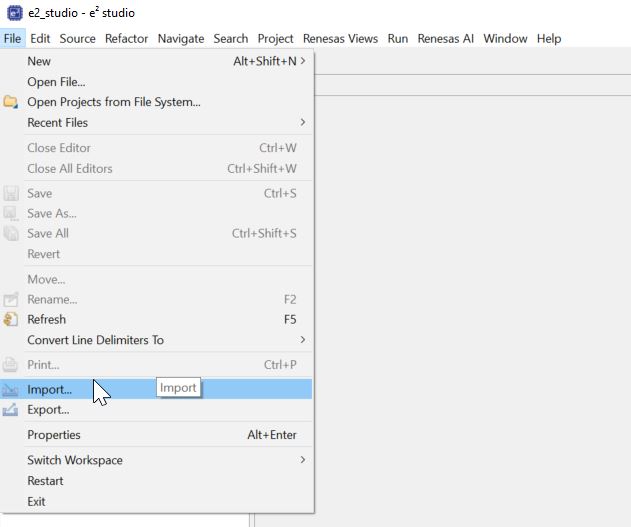Click the Switch Workspace entry label

75,460
